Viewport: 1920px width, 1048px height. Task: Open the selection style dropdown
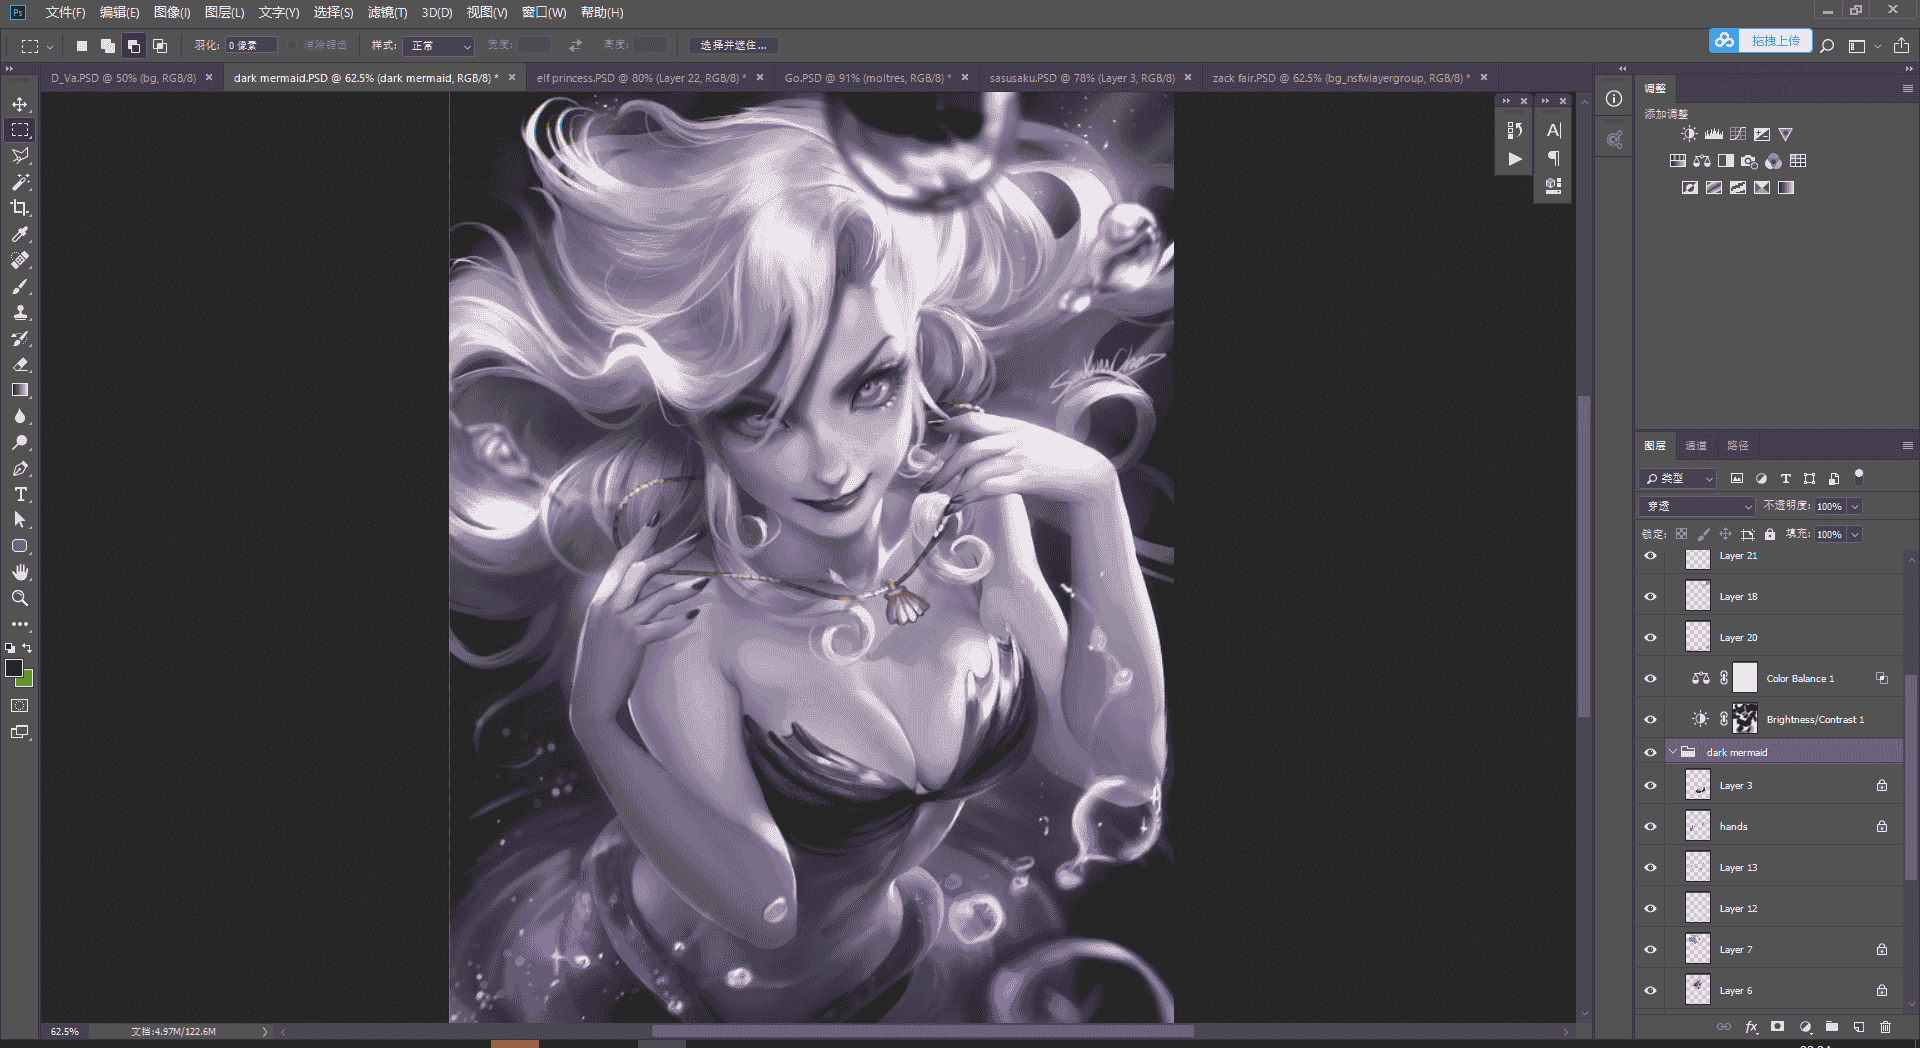(x=438, y=46)
